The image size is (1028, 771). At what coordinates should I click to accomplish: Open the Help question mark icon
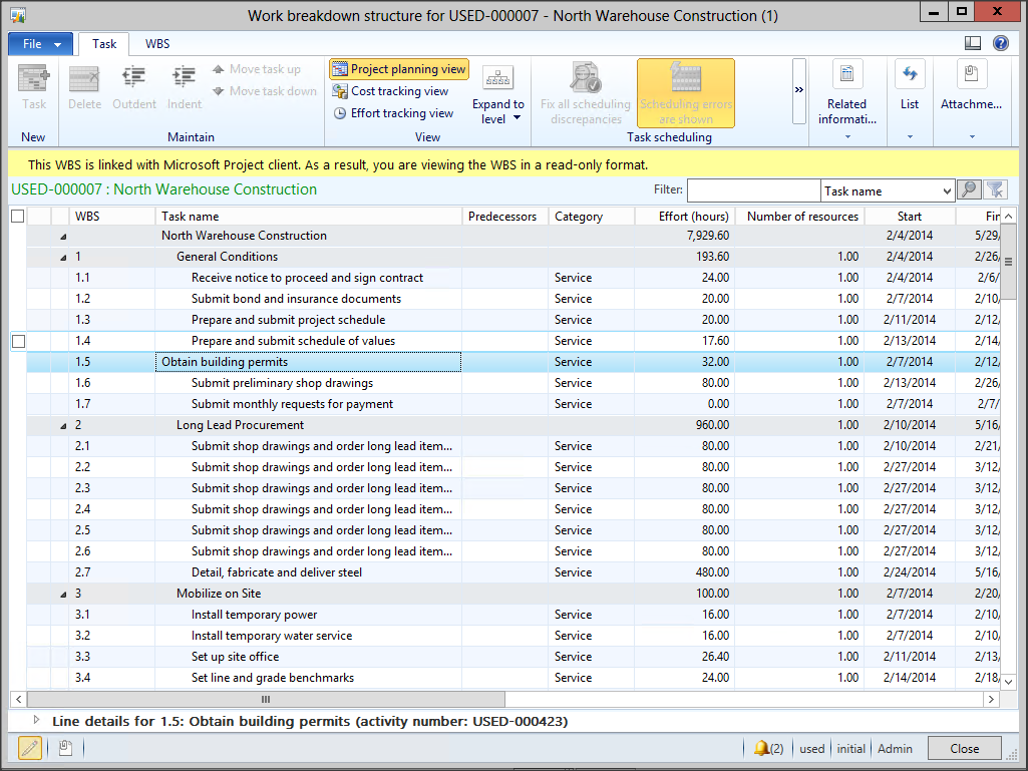(1000, 43)
